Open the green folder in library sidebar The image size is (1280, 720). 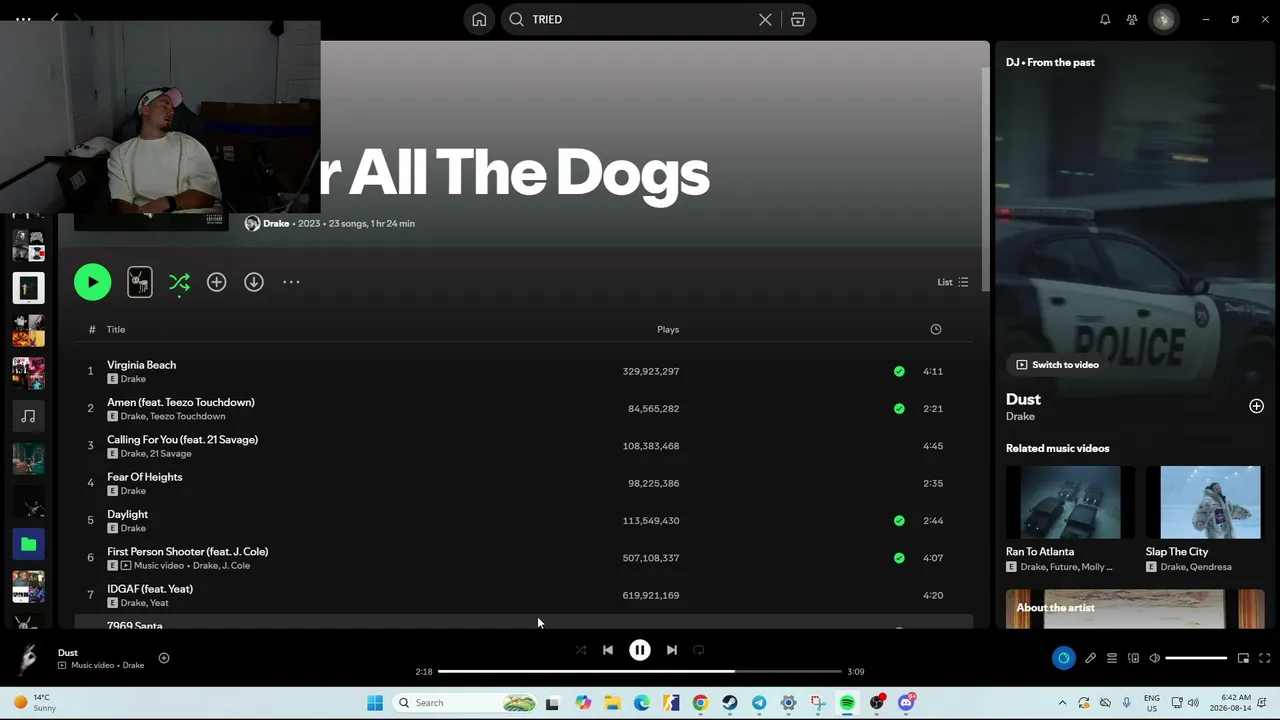coord(28,544)
